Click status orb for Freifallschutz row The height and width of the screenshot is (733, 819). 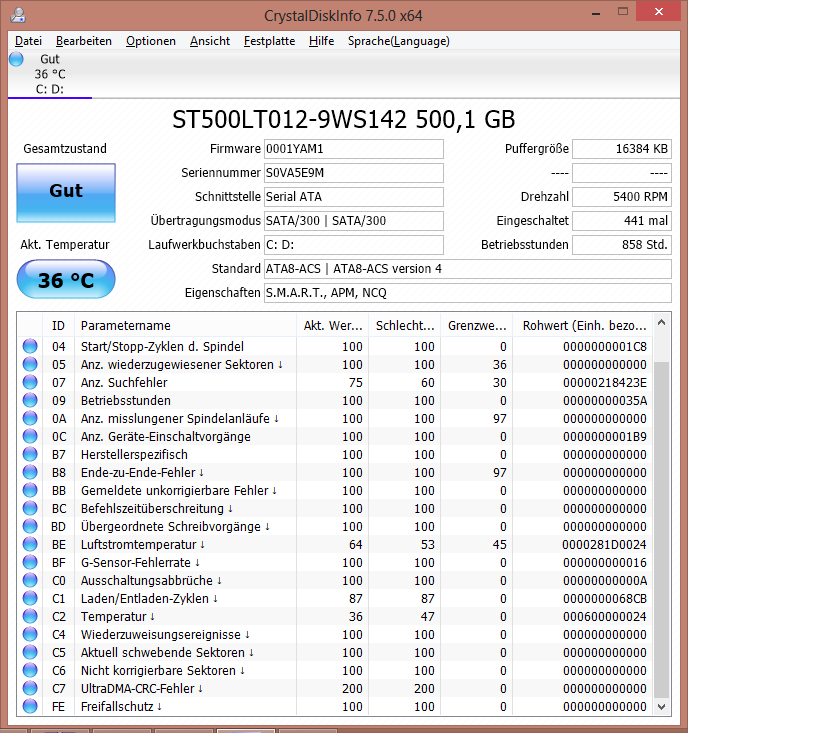pyautogui.click(x=30, y=706)
